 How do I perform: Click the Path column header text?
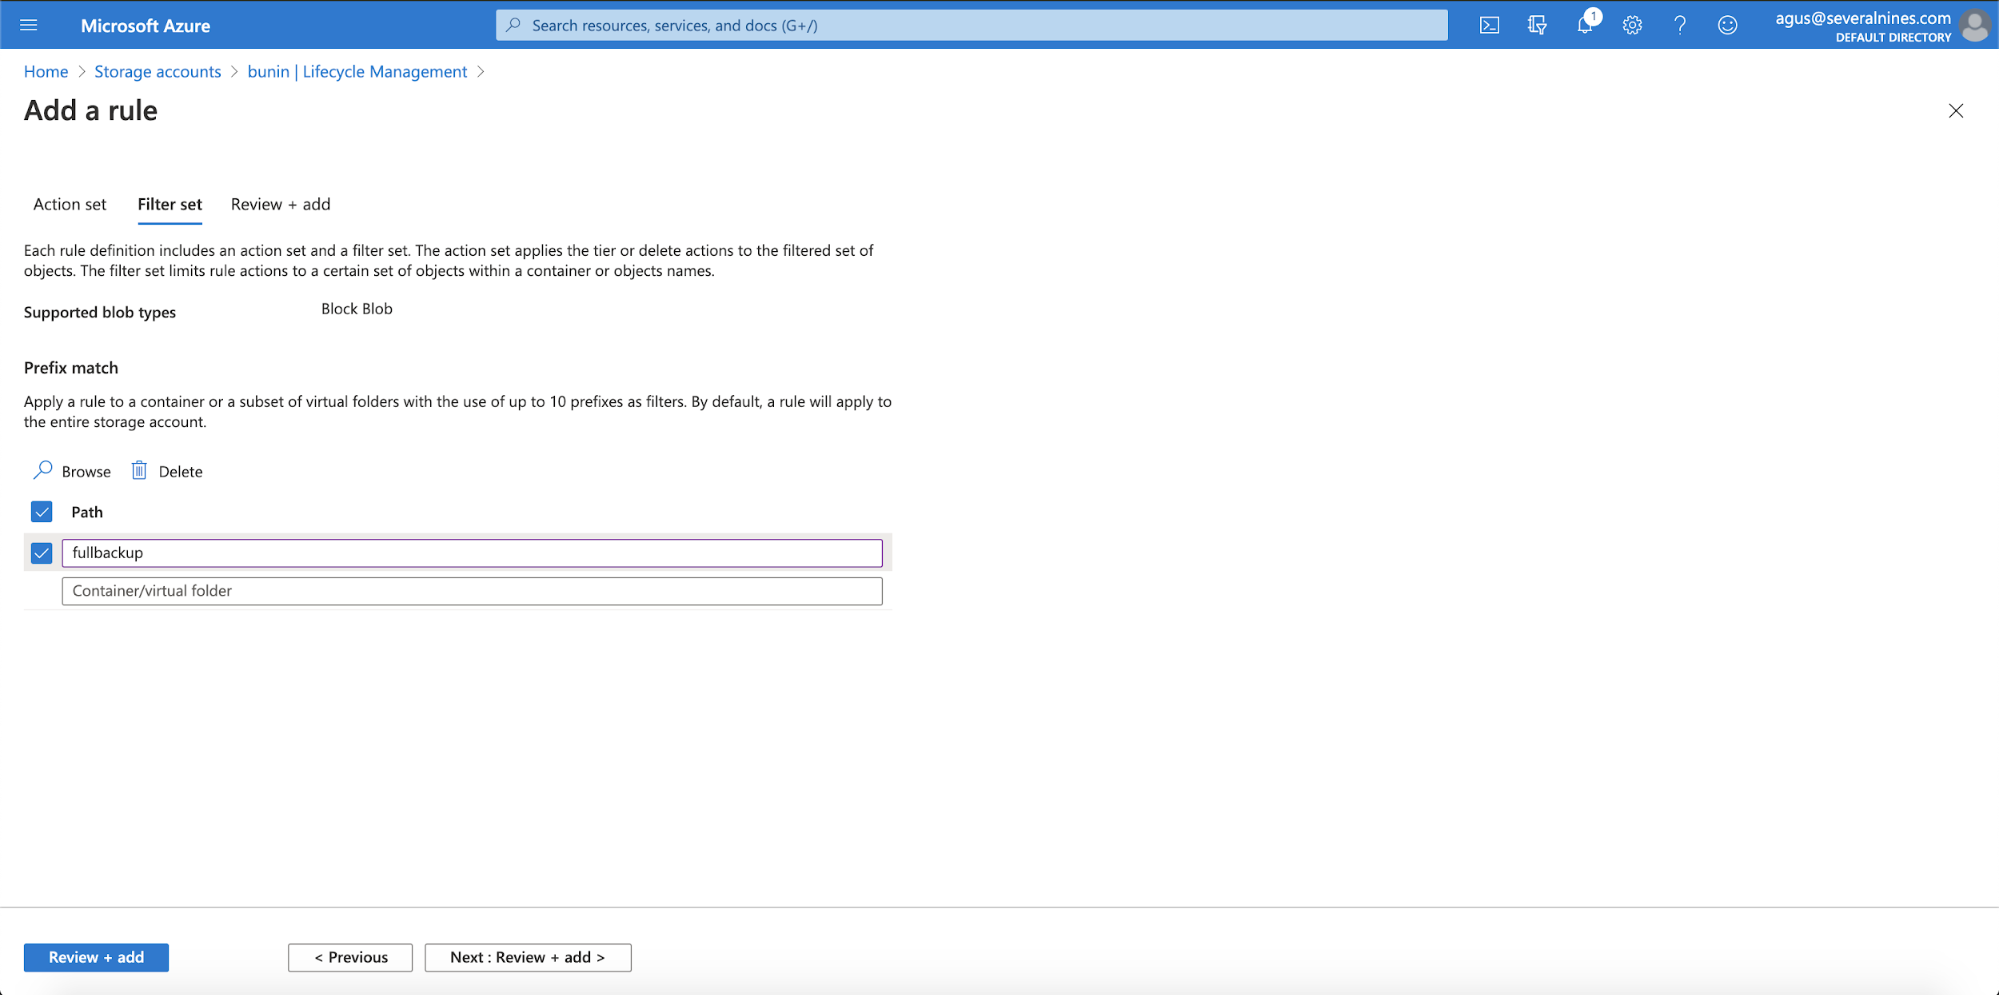pos(87,512)
